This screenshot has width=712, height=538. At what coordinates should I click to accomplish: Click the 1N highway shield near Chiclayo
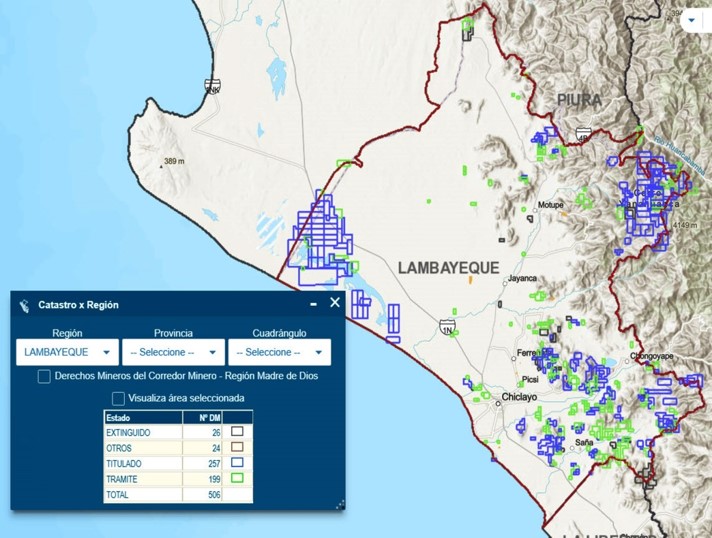pyautogui.click(x=446, y=326)
